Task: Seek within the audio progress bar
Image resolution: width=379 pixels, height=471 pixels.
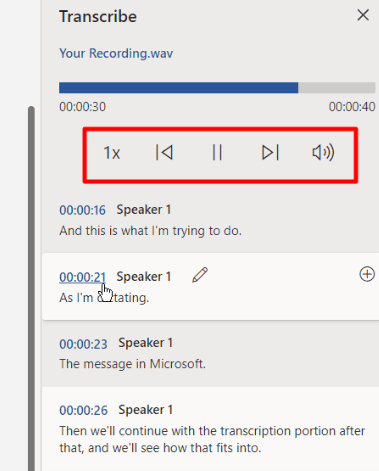Action: pos(217,88)
